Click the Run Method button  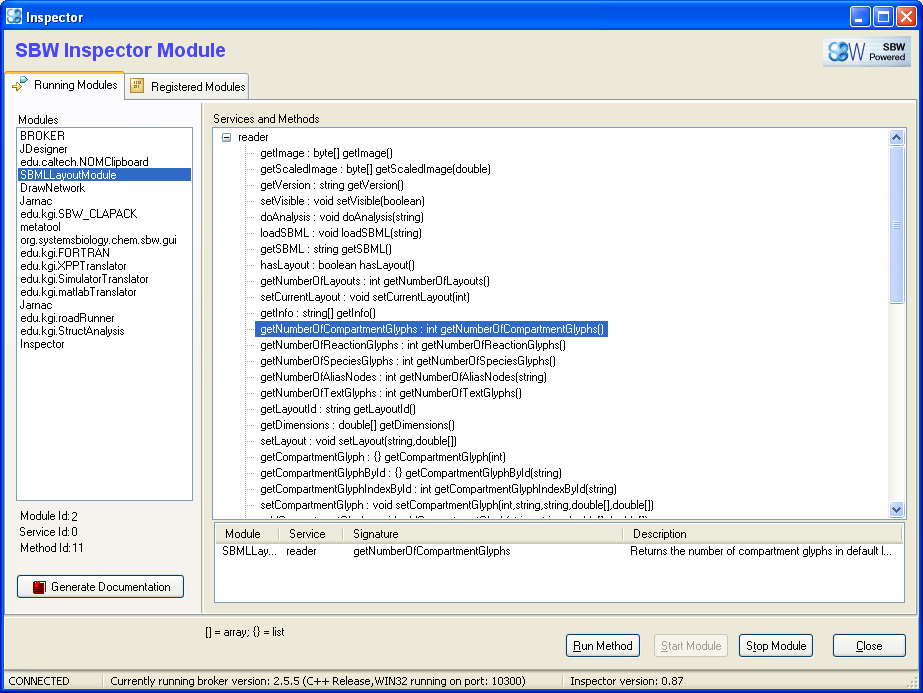coord(603,646)
